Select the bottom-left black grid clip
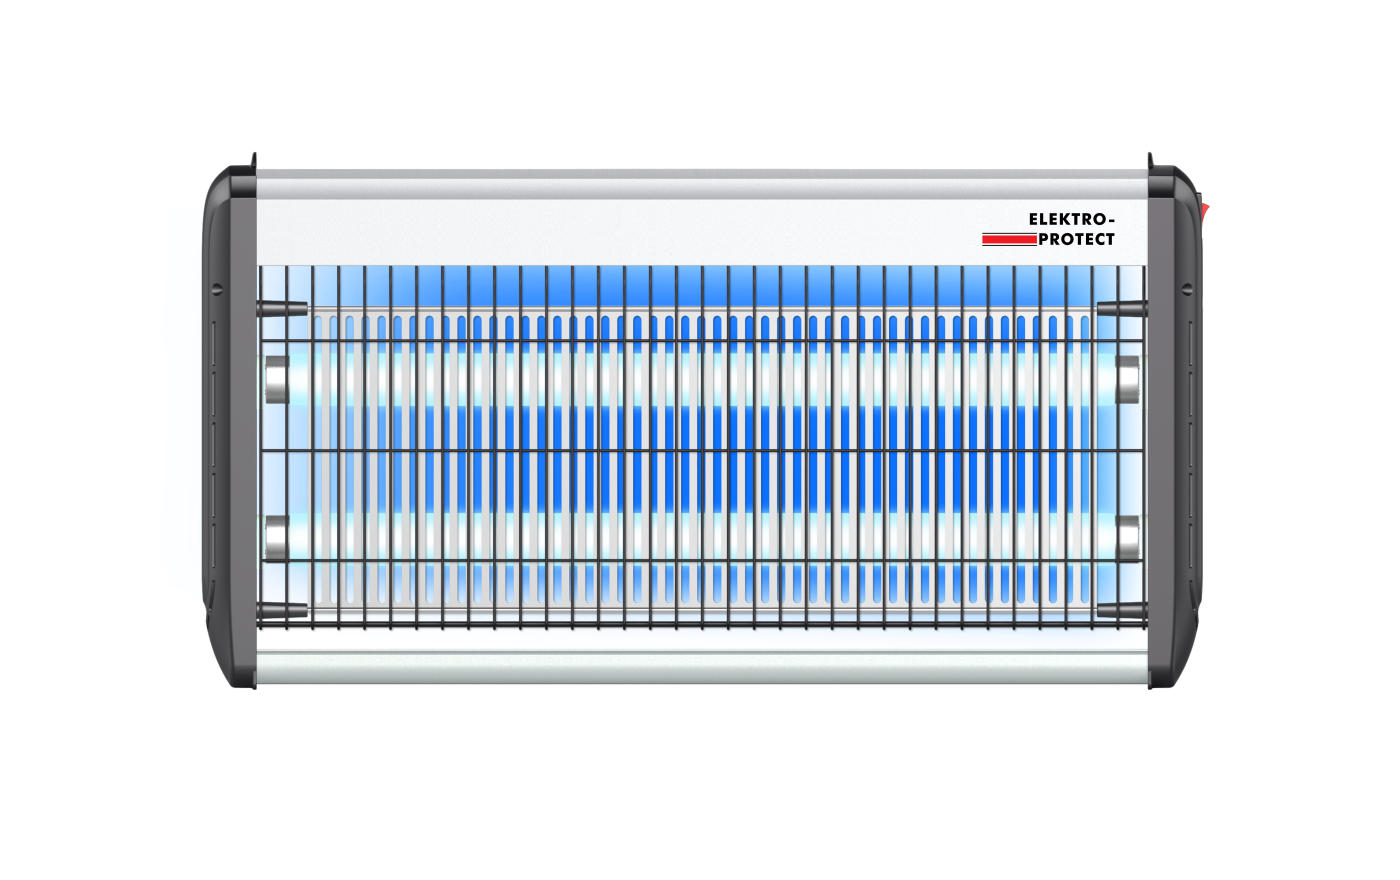Image resolution: width=1400 pixels, height=880 pixels. click(282, 610)
